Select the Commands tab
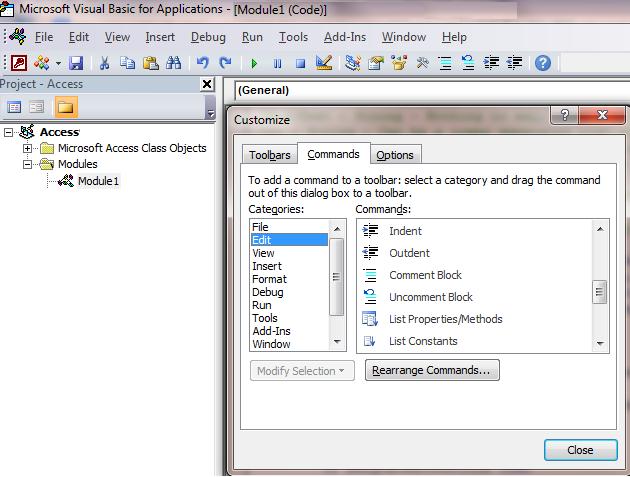The width and height of the screenshot is (630, 477). point(333,154)
